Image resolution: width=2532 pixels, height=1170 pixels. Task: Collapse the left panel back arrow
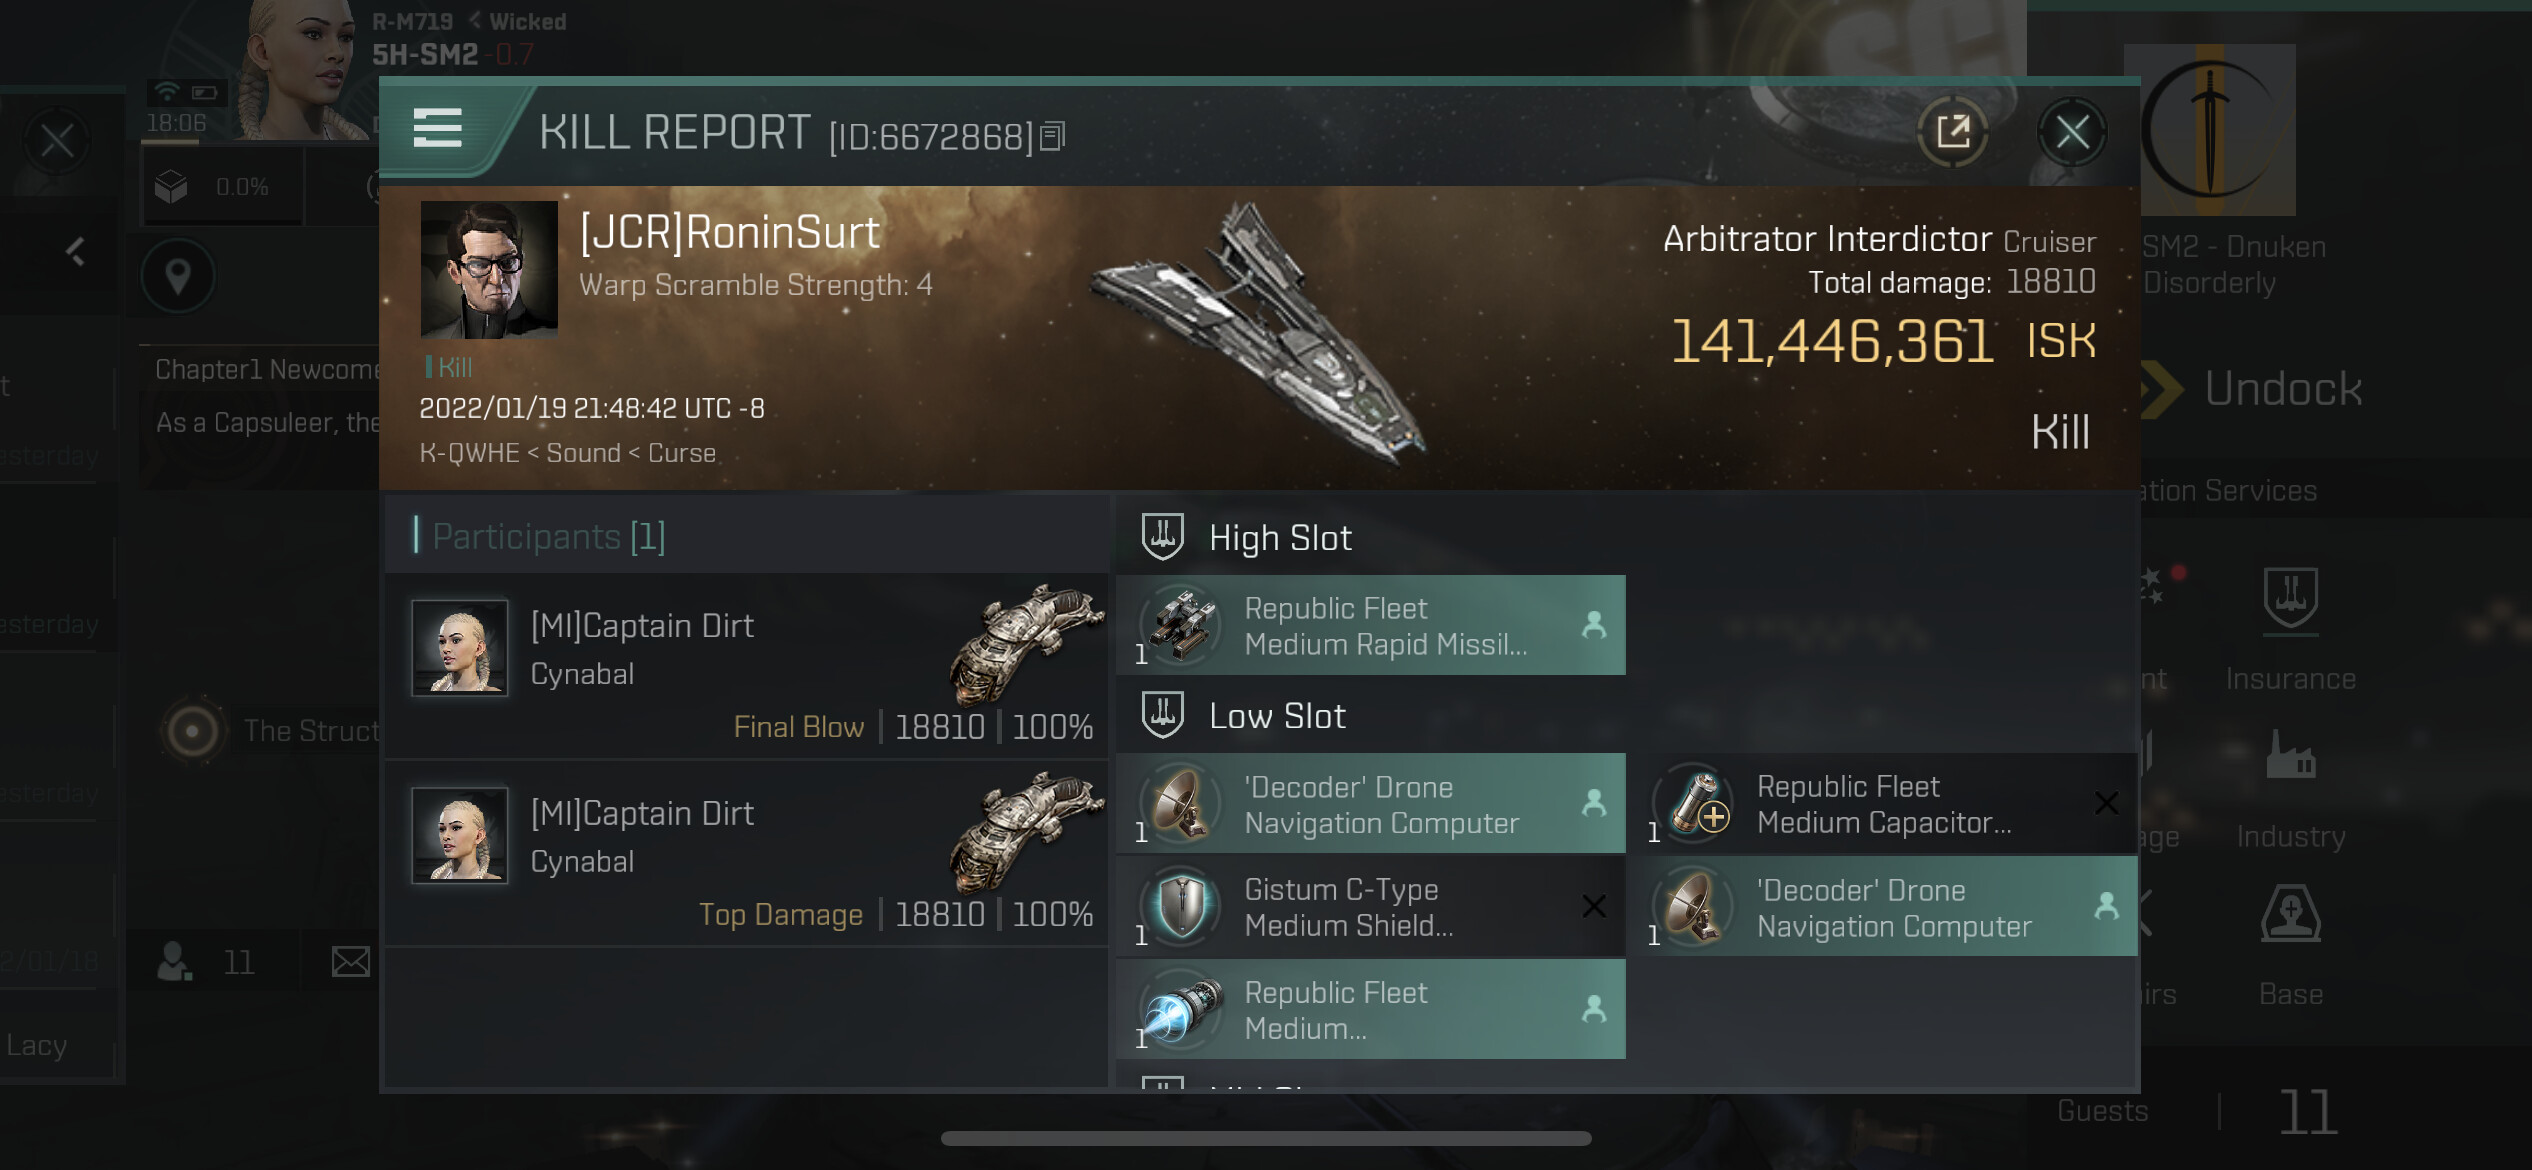pyautogui.click(x=75, y=251)
